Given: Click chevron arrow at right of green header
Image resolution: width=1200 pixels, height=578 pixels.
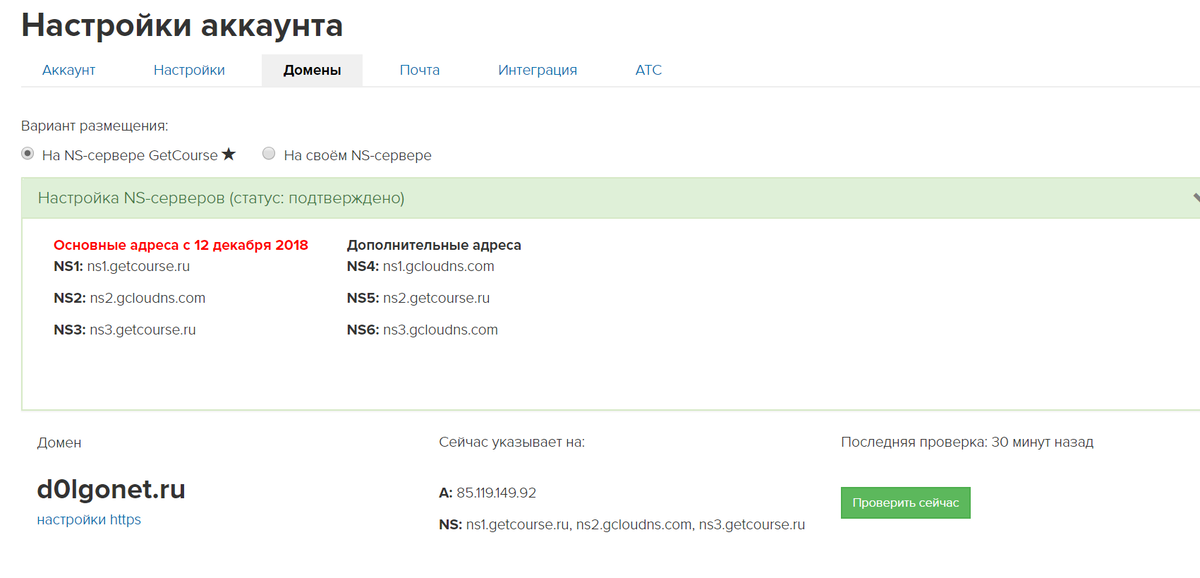Looking at the screenshot, I should tap(1194, 198).
